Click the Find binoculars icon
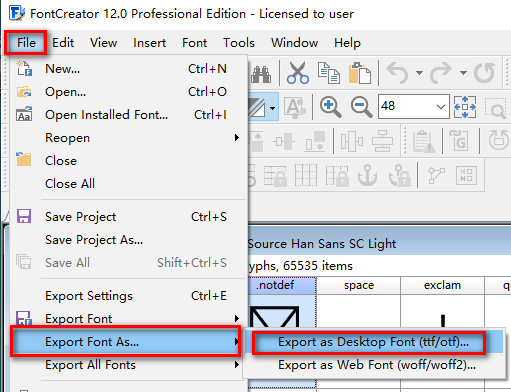Screen dimensions: 511x392 (x=261, y=74)
